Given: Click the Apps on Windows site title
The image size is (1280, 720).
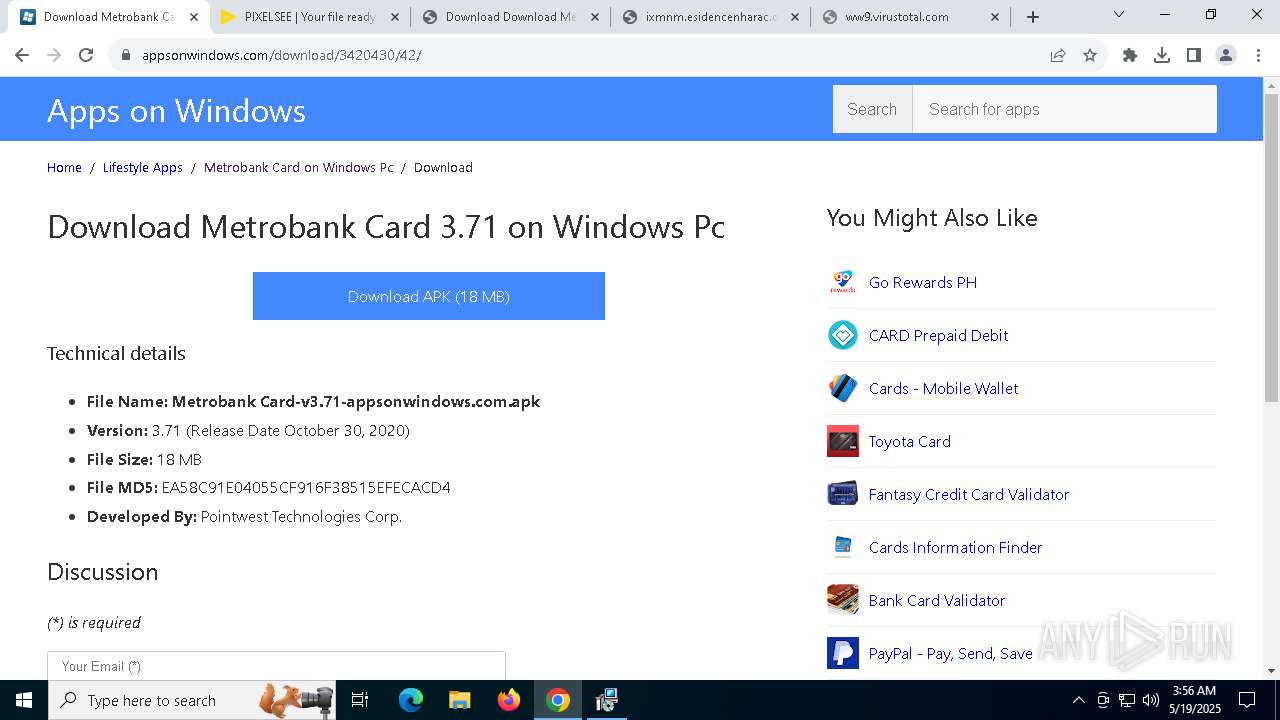Looking at the screenshot, I should pyautogui.click(x=176, y=110).
